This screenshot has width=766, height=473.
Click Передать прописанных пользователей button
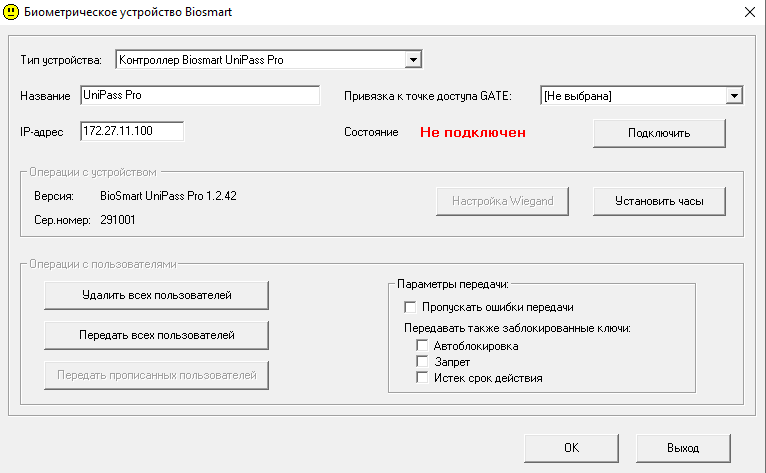157,375
